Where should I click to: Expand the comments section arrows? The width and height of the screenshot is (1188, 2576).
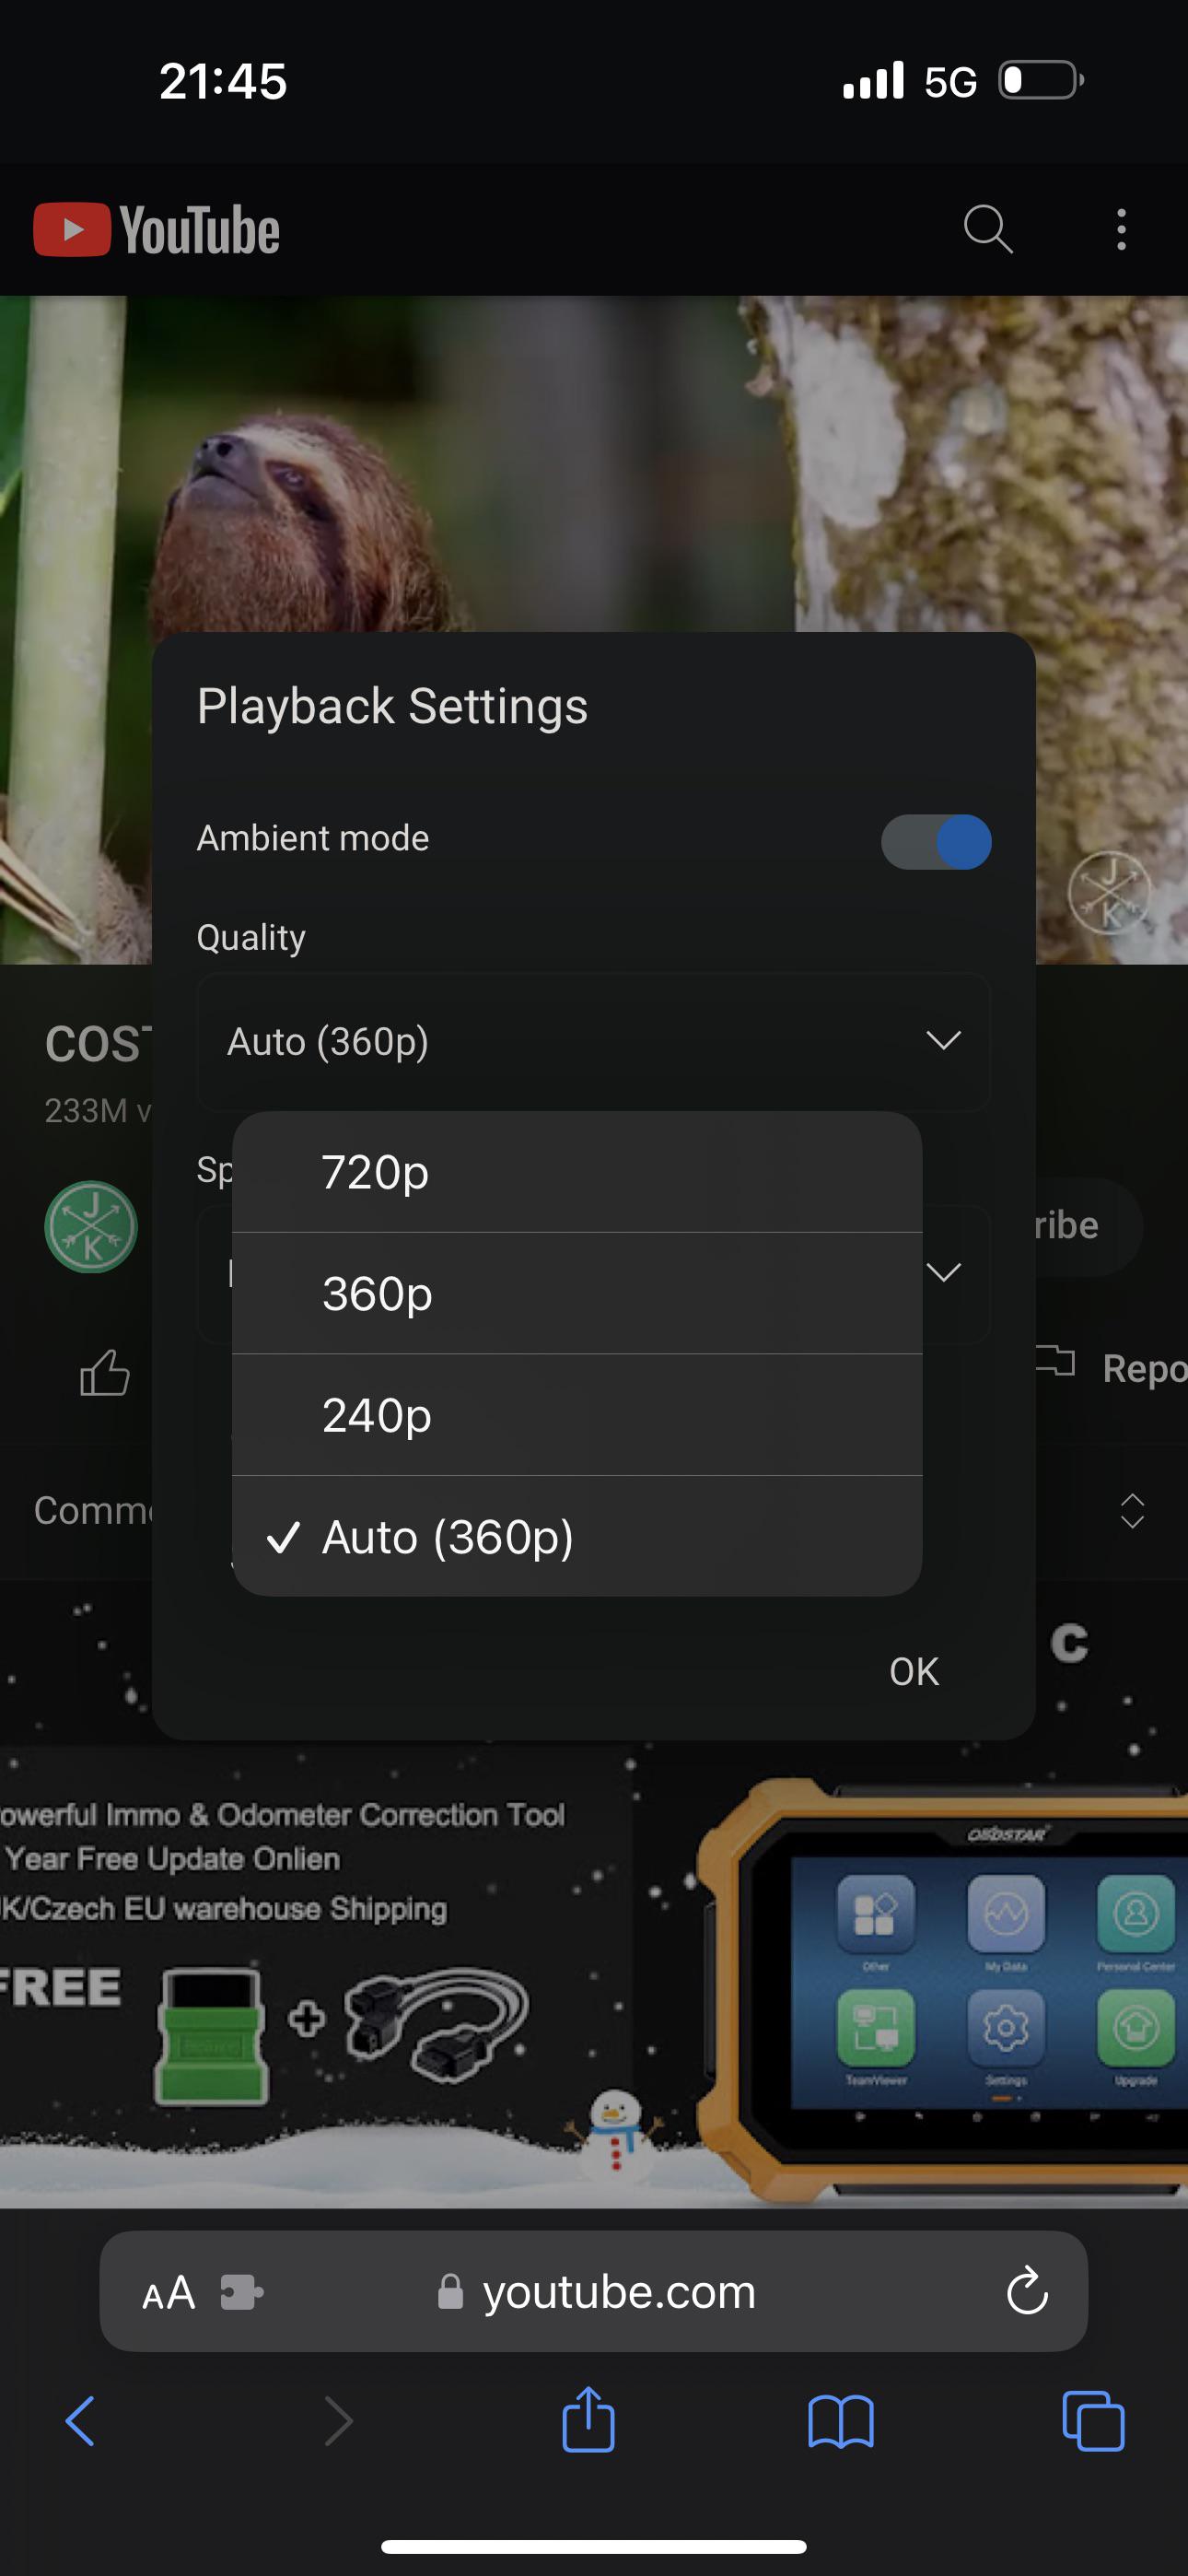coord(1132,1511)
